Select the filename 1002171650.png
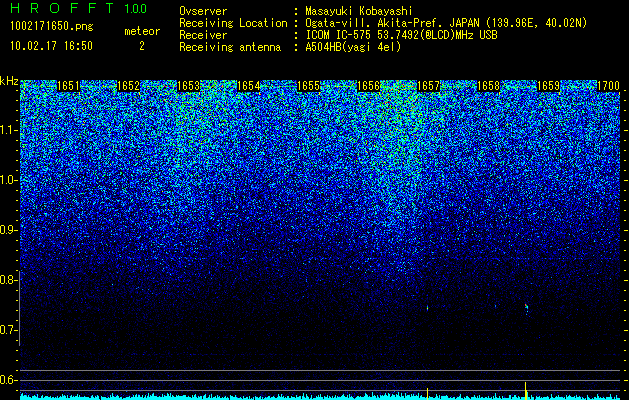The image size is (629, 400). tap(52, 26)
